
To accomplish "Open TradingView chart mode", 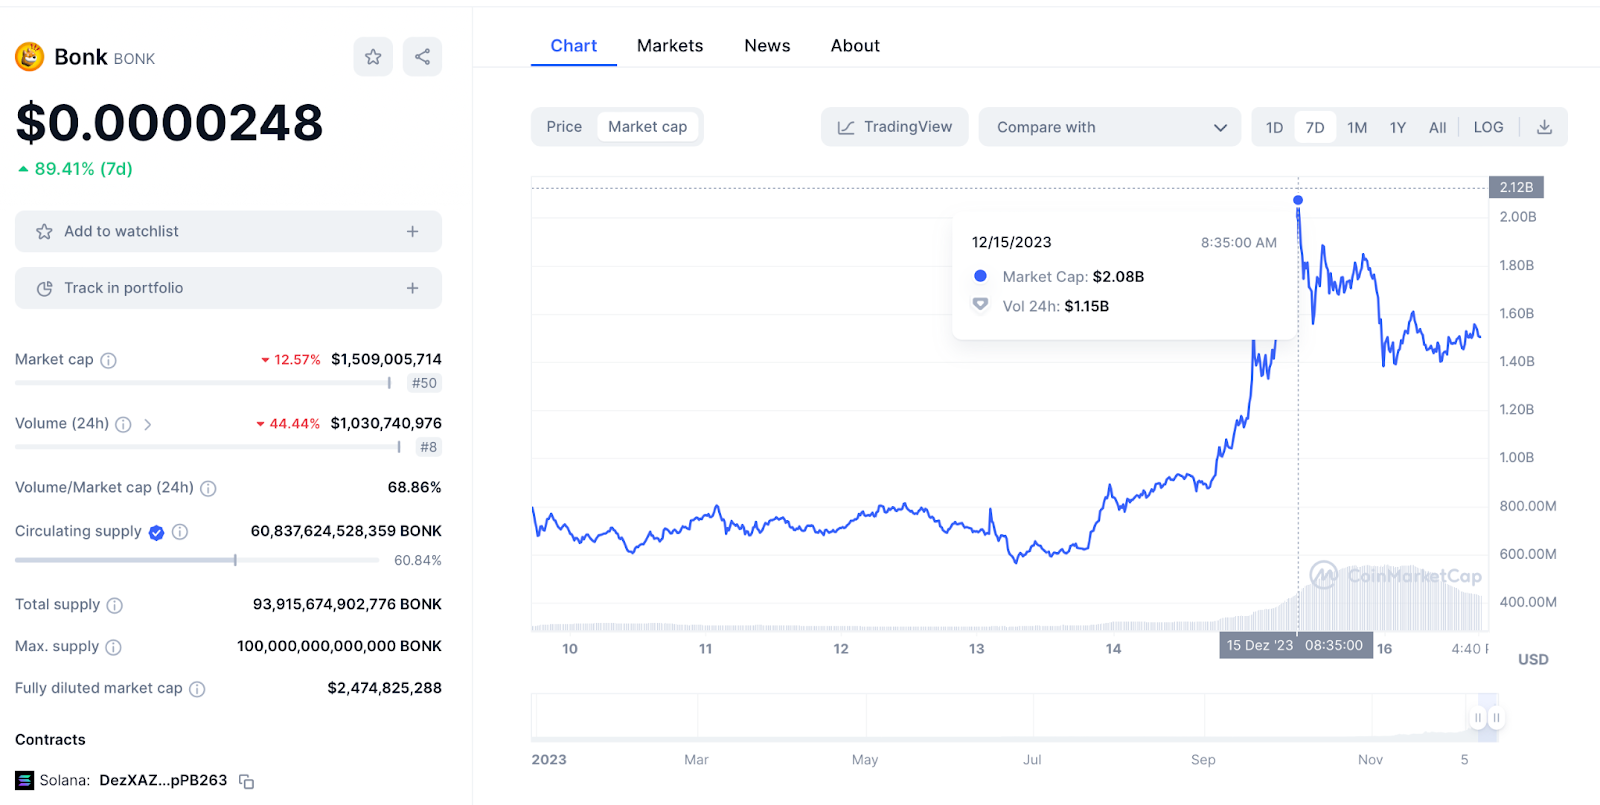I will (895, 127).
